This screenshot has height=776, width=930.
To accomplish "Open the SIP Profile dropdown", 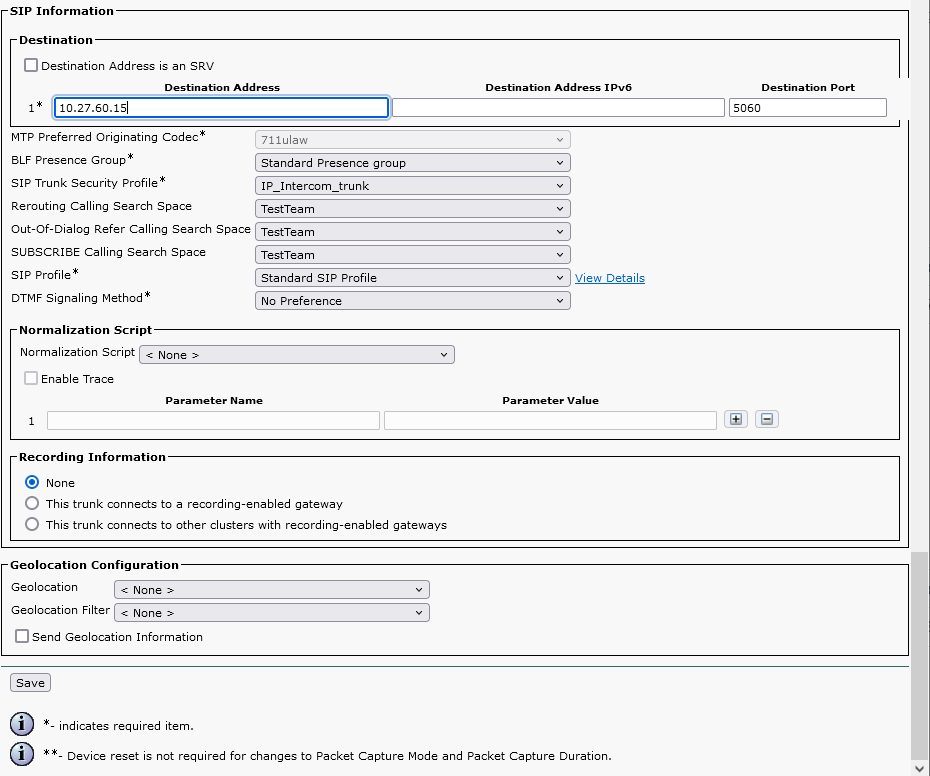I will [x=413, y=278].
